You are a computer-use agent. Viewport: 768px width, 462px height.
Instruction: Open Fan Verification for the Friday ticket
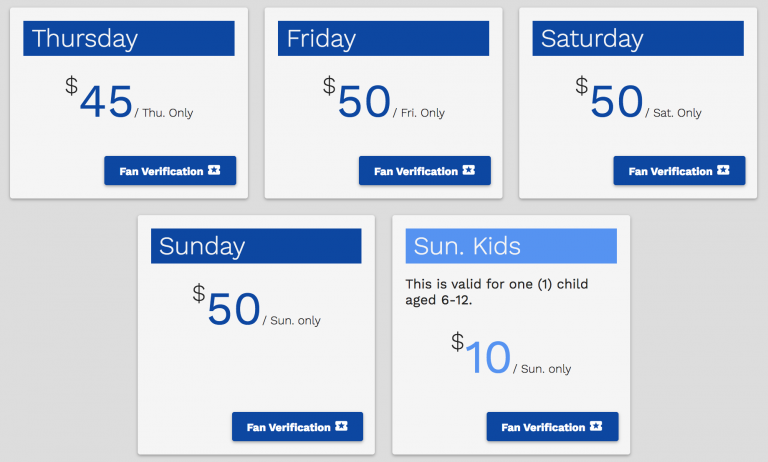click(x=425, y=170)
